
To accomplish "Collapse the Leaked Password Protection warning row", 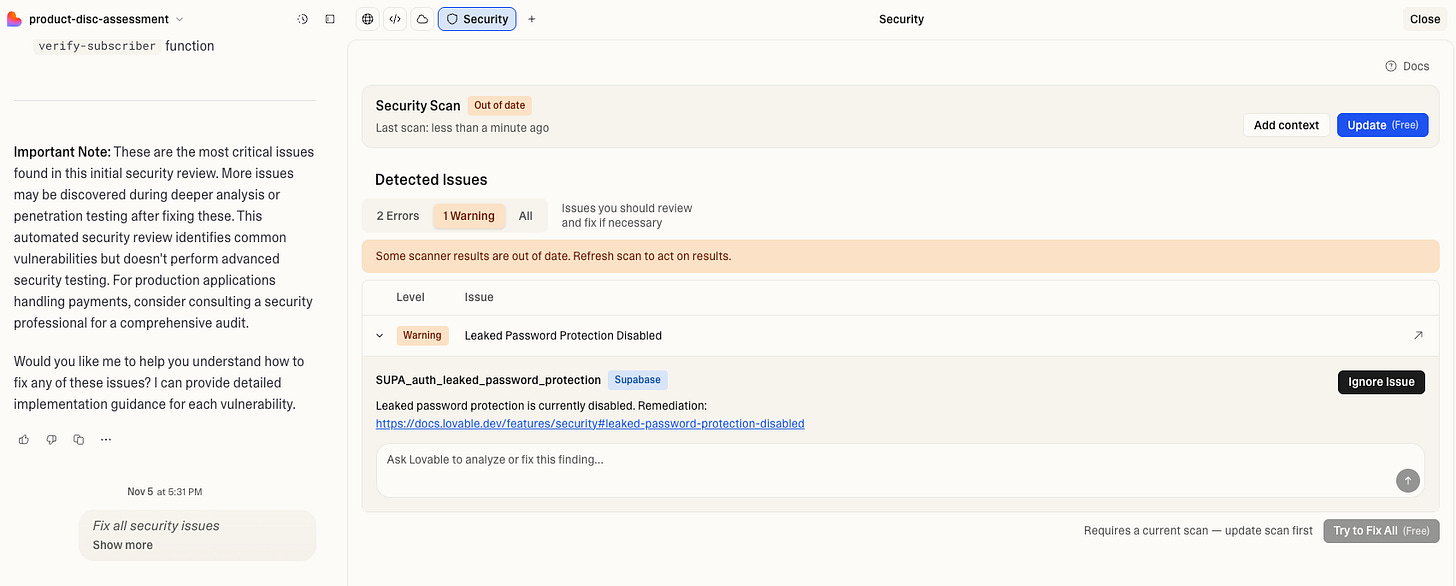I will tap(379, 336).
